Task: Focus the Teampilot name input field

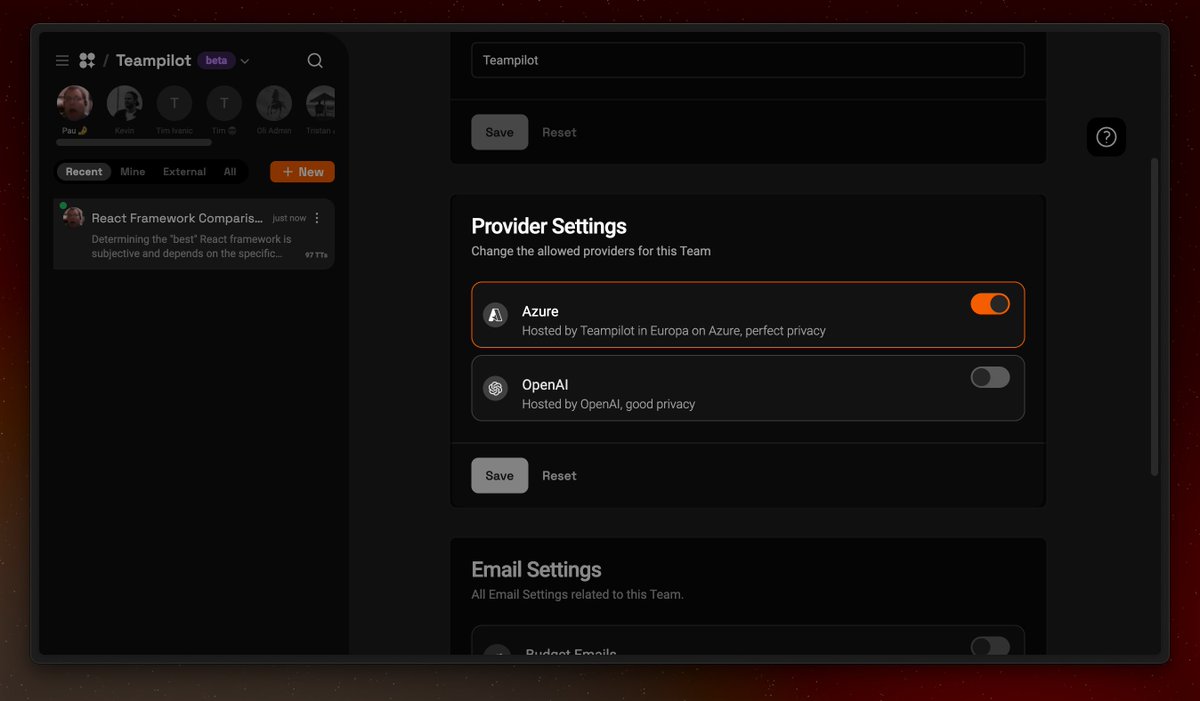Action: [748, 60]
